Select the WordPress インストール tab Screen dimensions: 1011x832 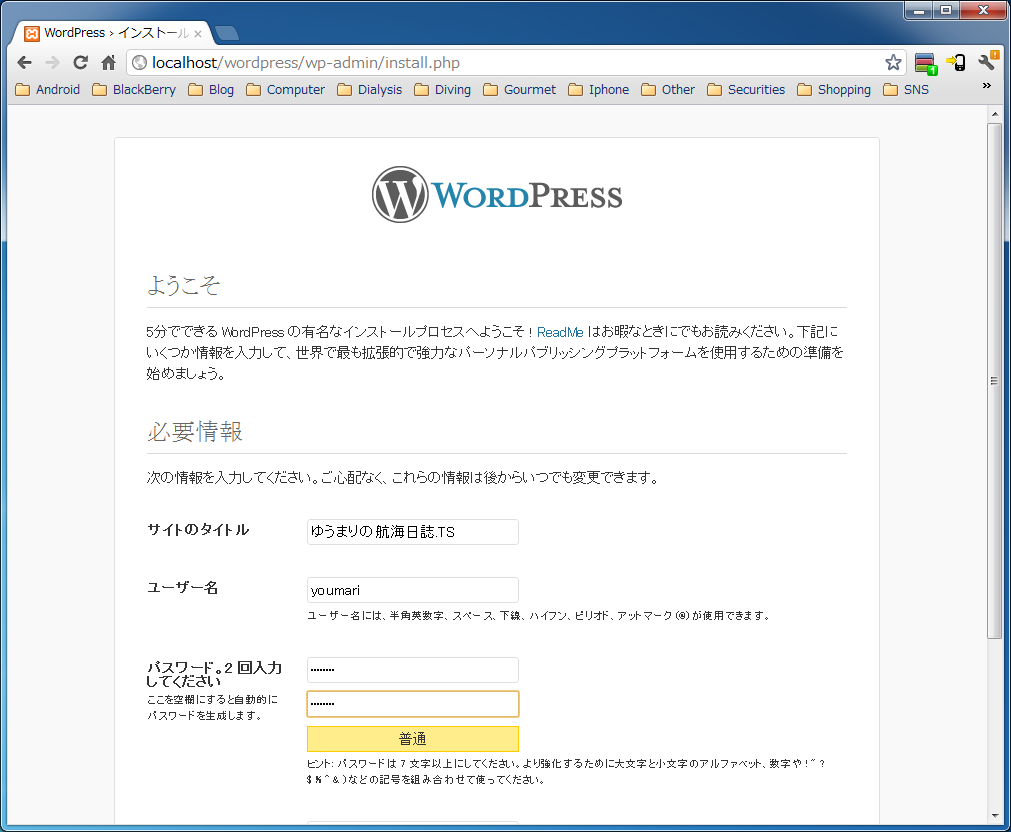[x=113, y=33]
